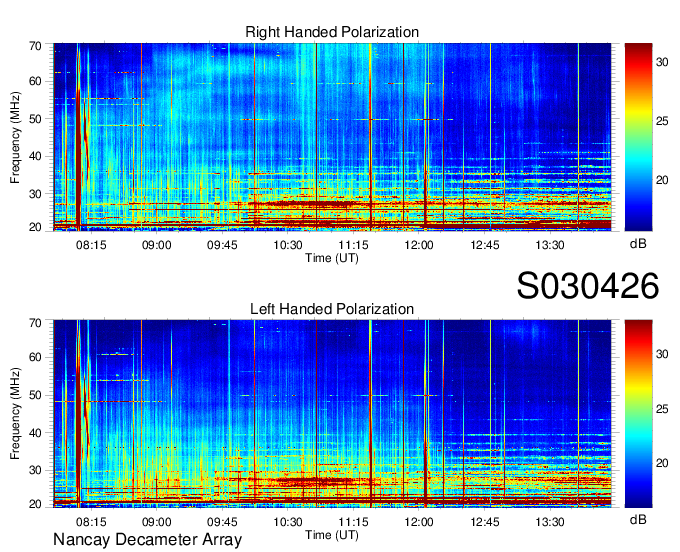Screen dimensions: 680x552
Task: Click 70 frequency tick on Left Handed plot
Action: click(x=35, y=323)
